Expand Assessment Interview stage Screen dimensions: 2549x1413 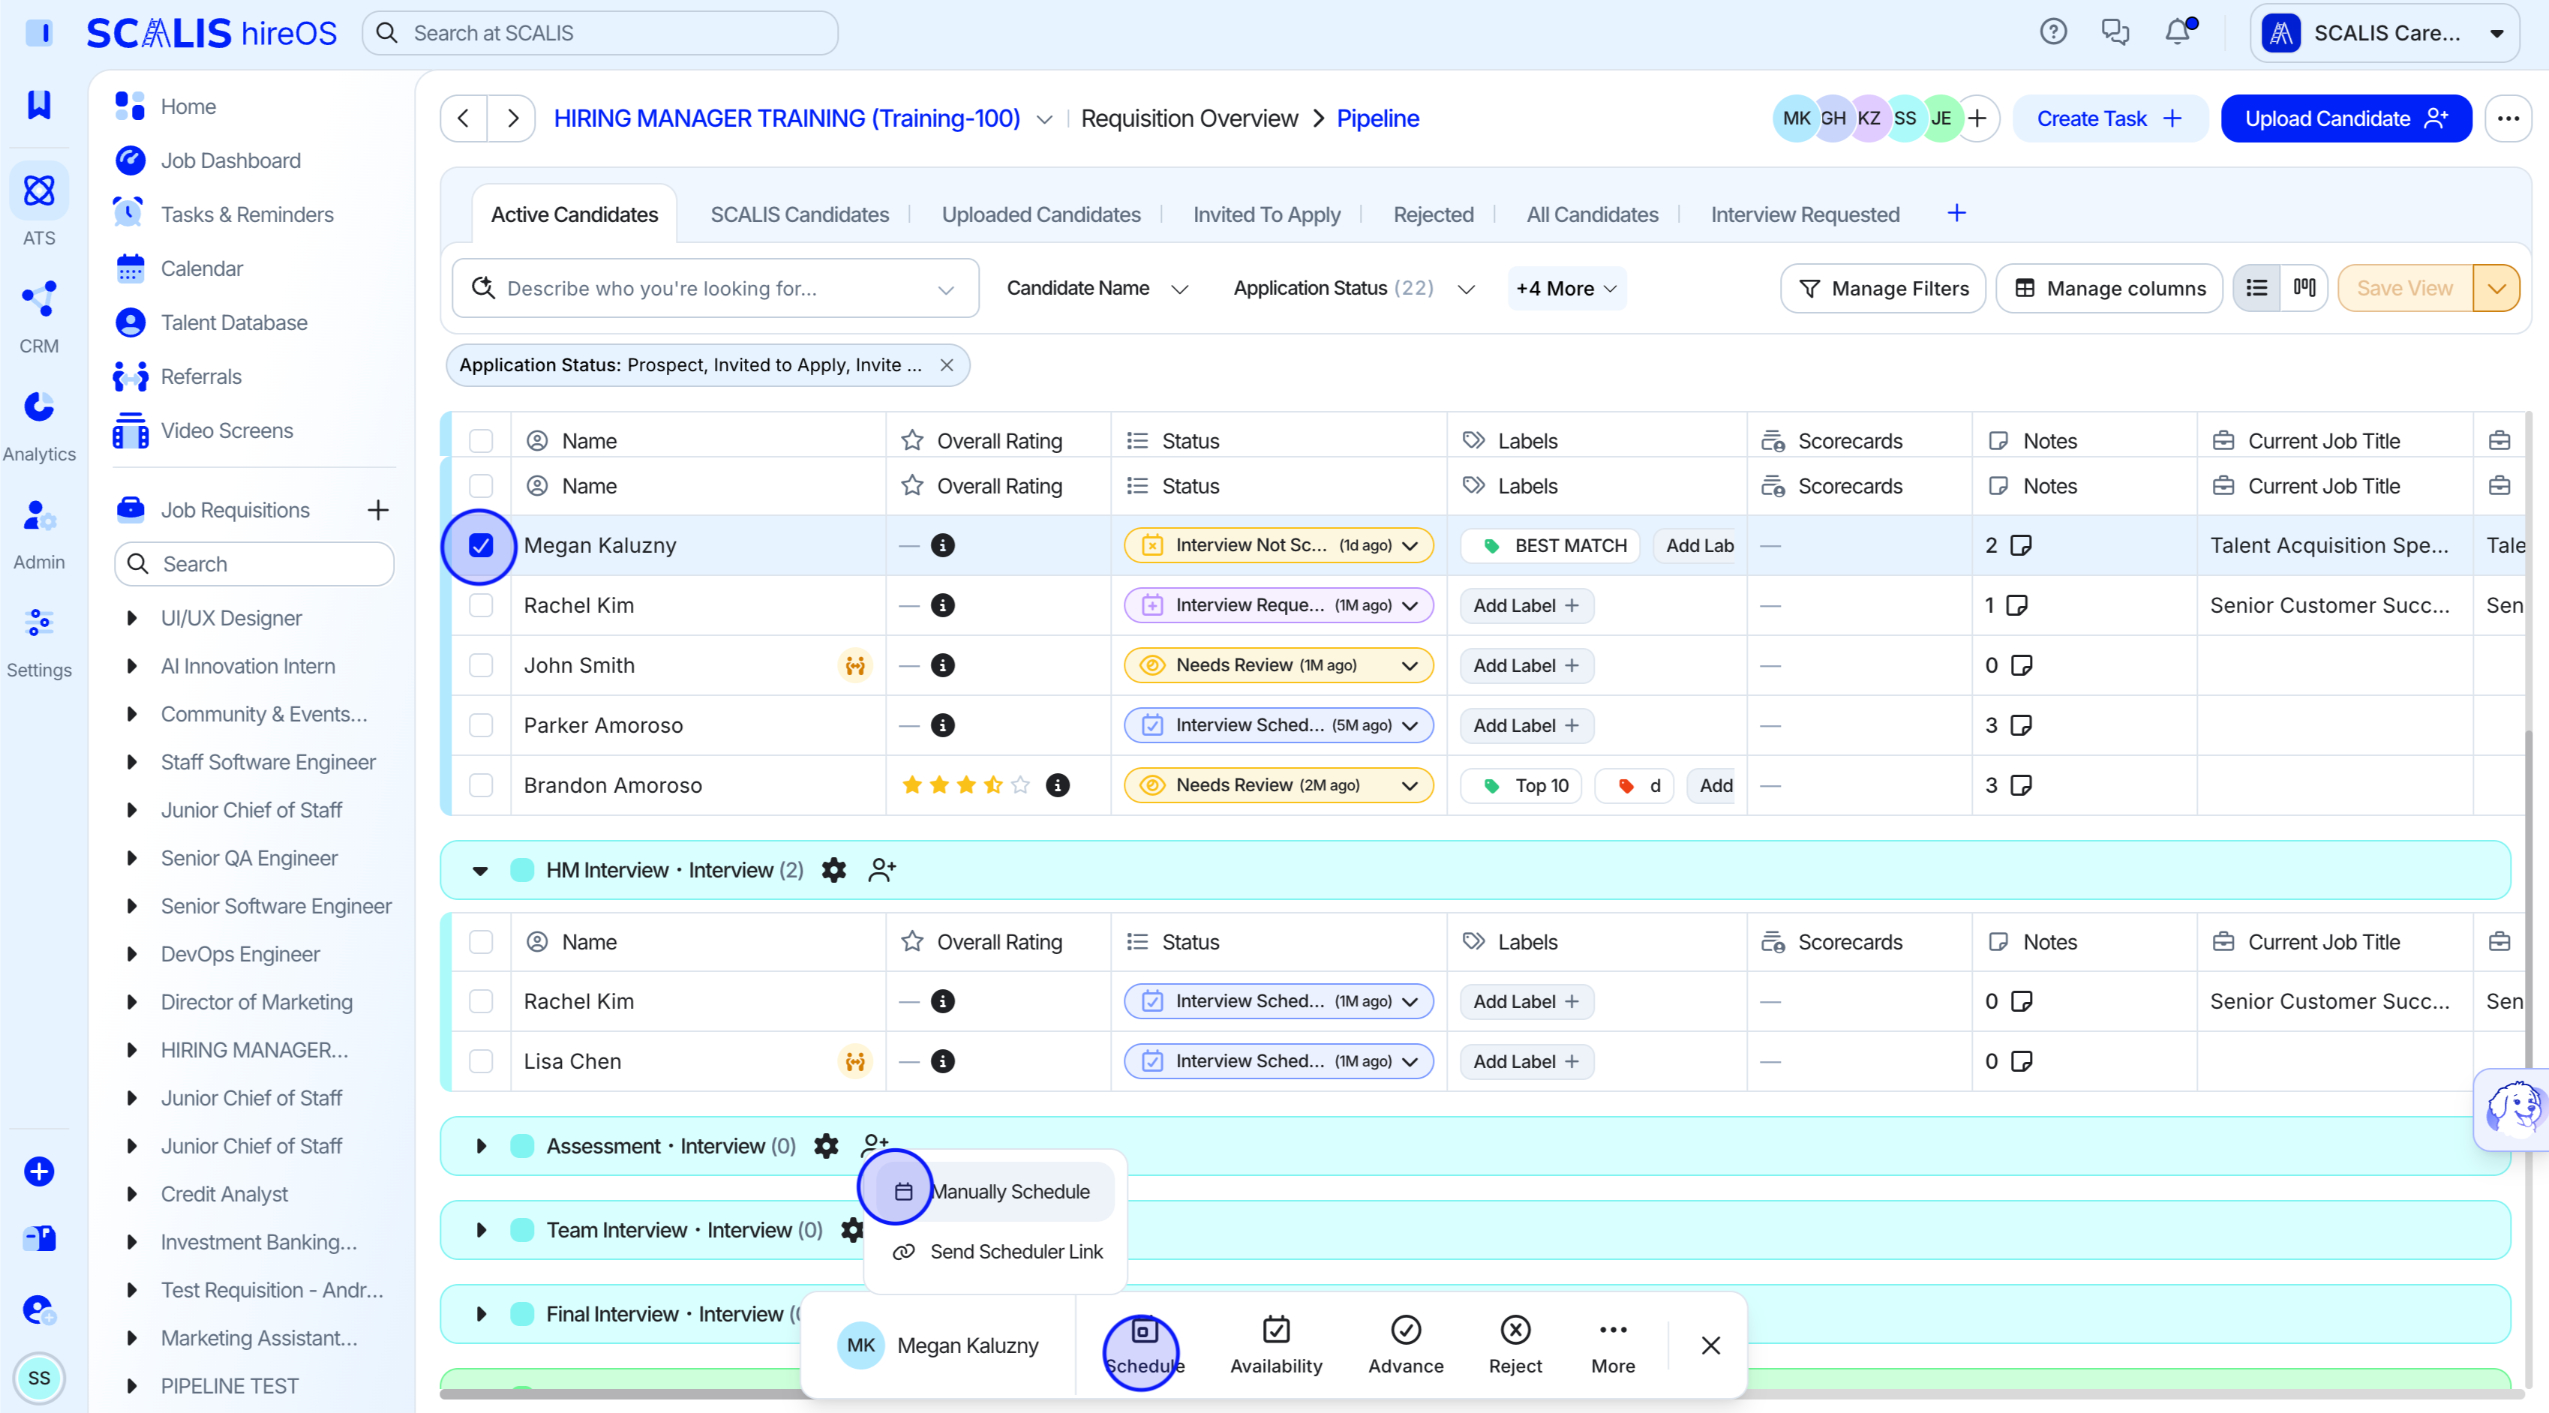tap(480, 1146)
